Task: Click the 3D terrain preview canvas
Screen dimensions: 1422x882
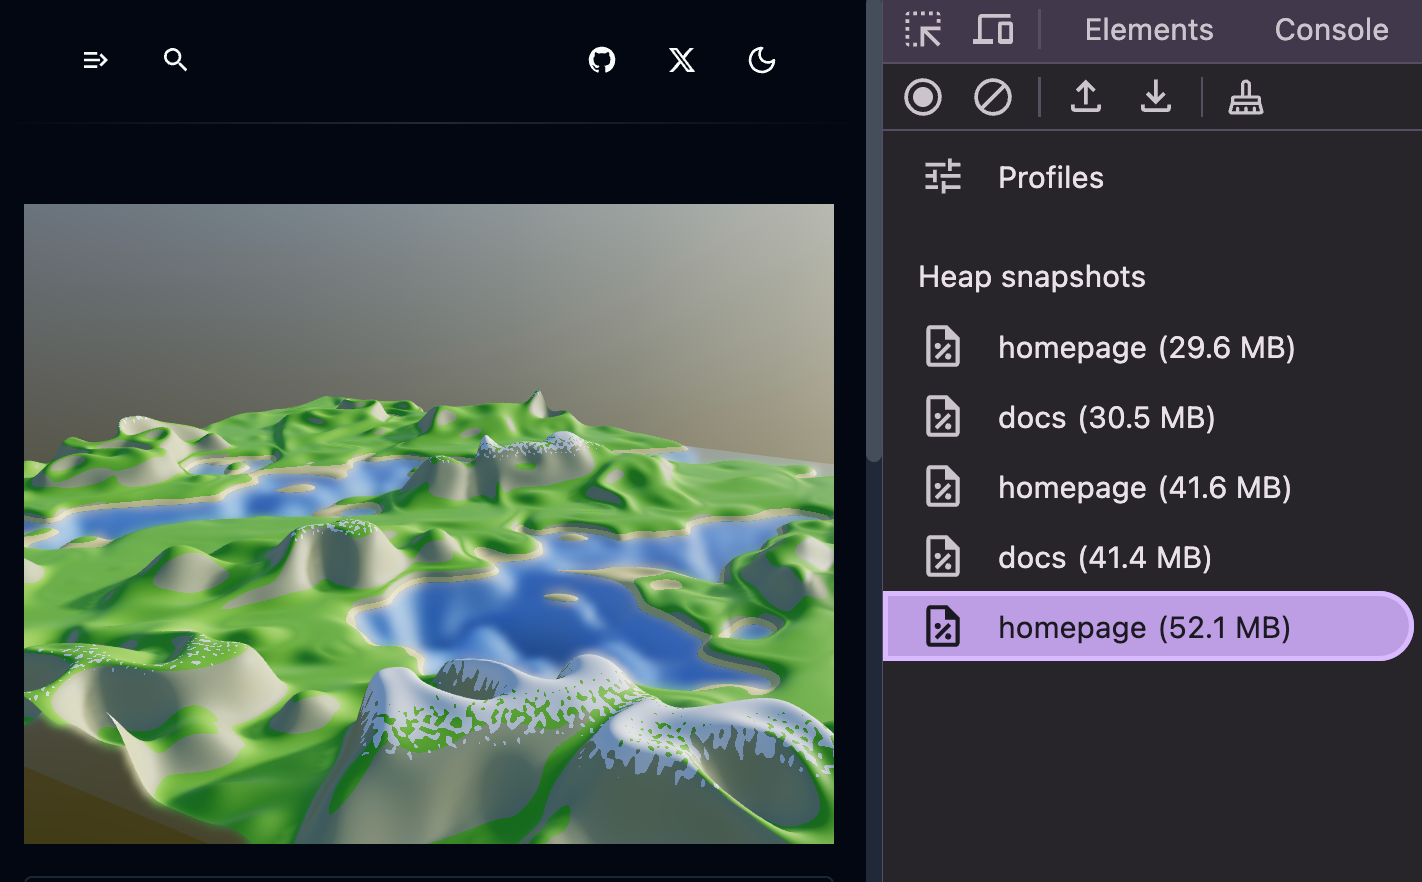Action: [x=428, y=523]
